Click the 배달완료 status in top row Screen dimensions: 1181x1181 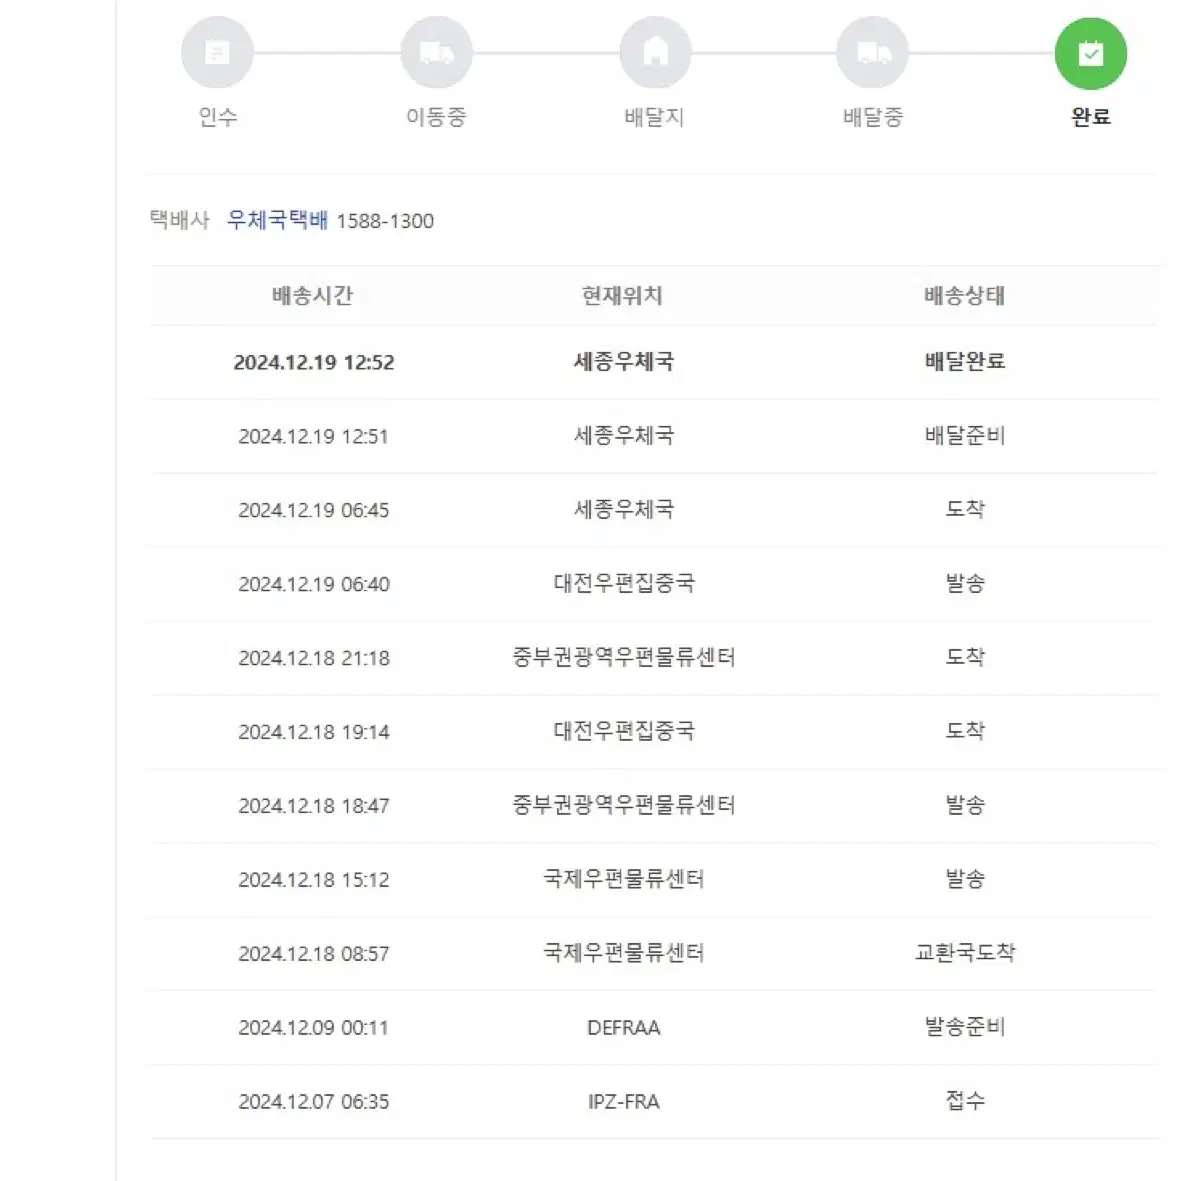tap(965, 362)
